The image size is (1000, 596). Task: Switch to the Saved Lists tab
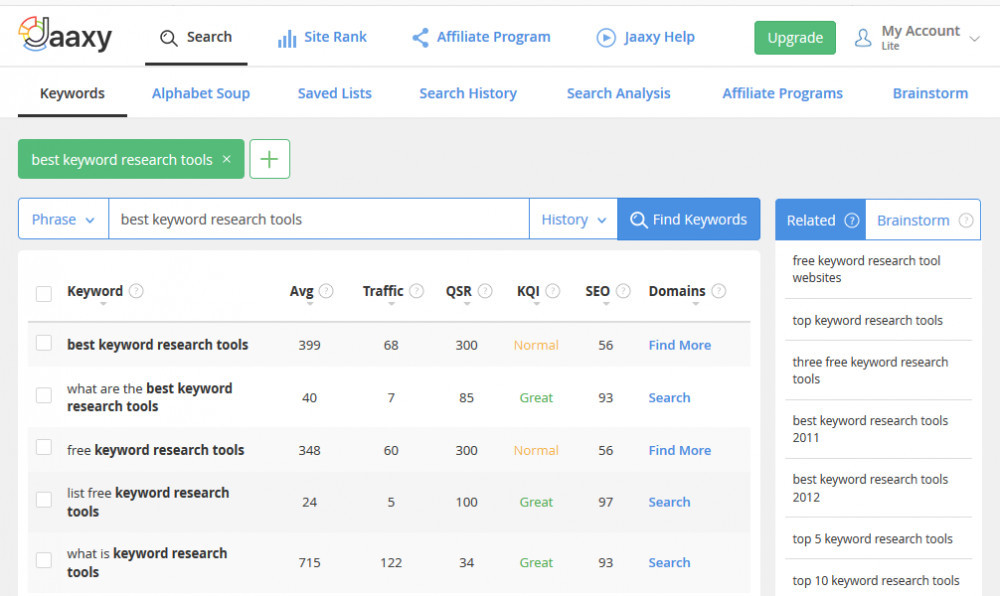(x=335, y=94)
